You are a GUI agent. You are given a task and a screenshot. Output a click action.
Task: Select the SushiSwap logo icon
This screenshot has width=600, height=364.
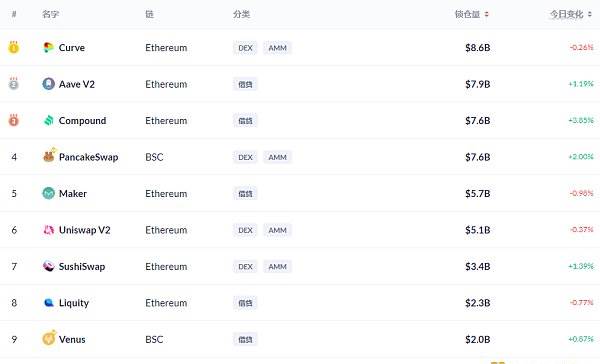click(48, 266)
